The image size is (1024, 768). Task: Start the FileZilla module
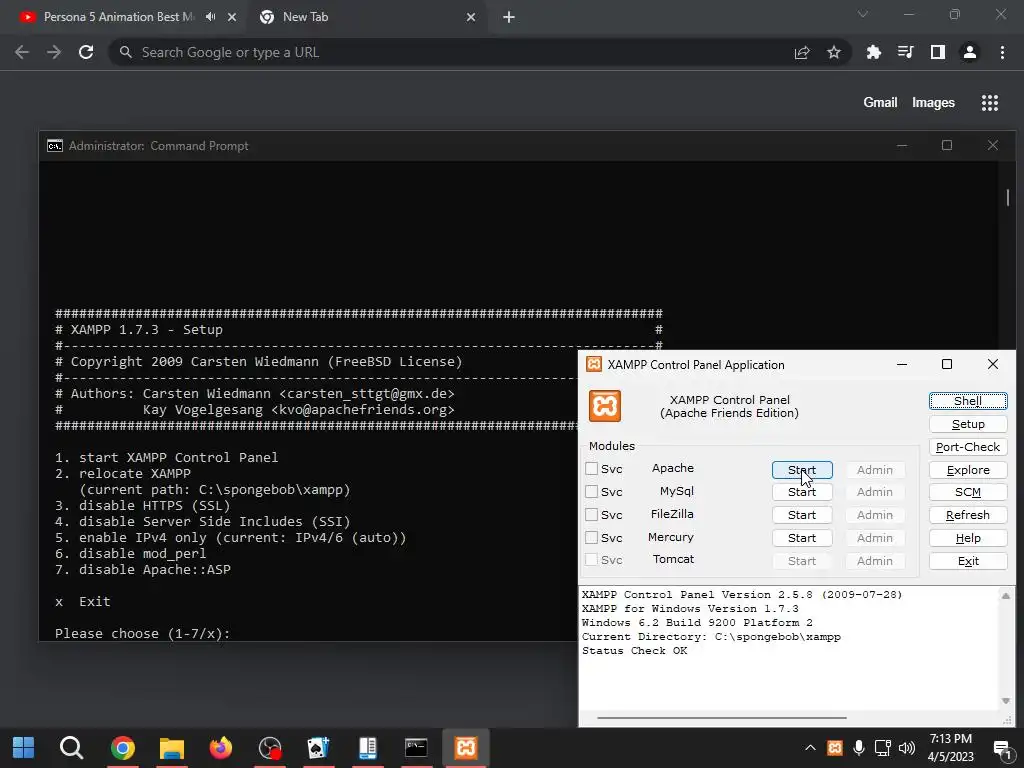(x=802, y=515)
